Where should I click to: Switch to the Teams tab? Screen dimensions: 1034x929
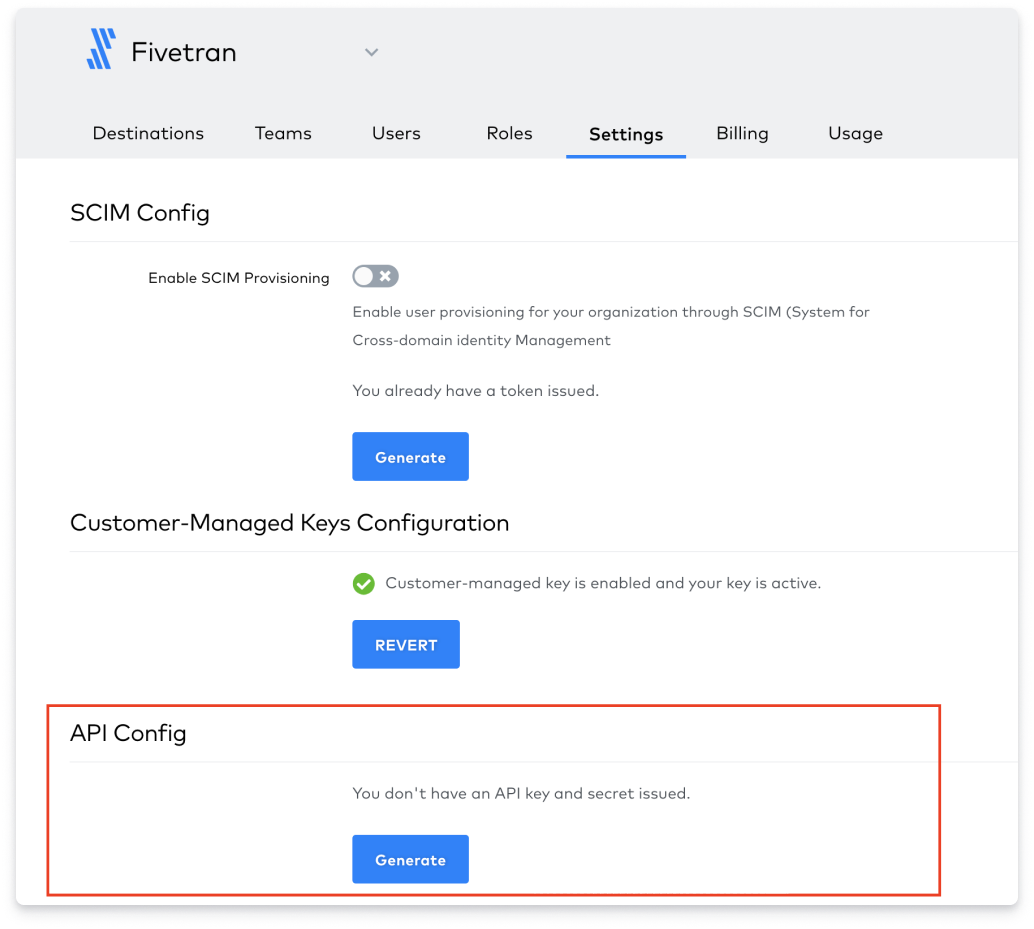pos(283,133)
